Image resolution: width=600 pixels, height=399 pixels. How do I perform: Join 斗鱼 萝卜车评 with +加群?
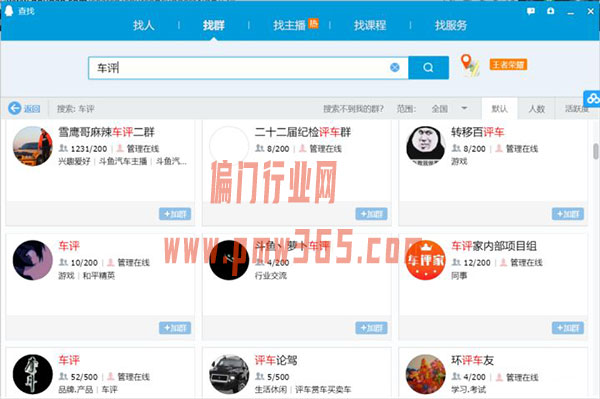[x=371, y=328]
